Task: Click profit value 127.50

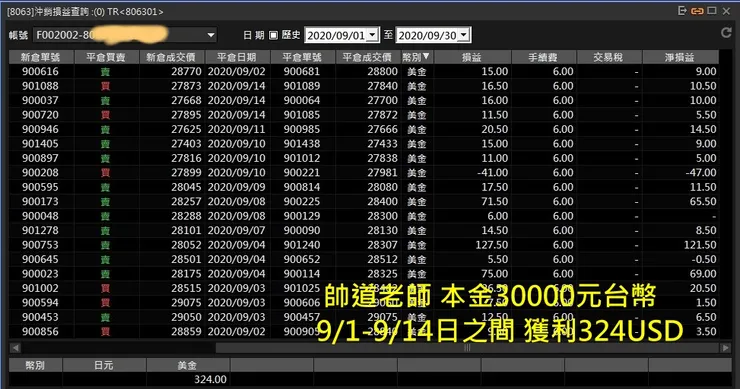Action: coord(492,245)
